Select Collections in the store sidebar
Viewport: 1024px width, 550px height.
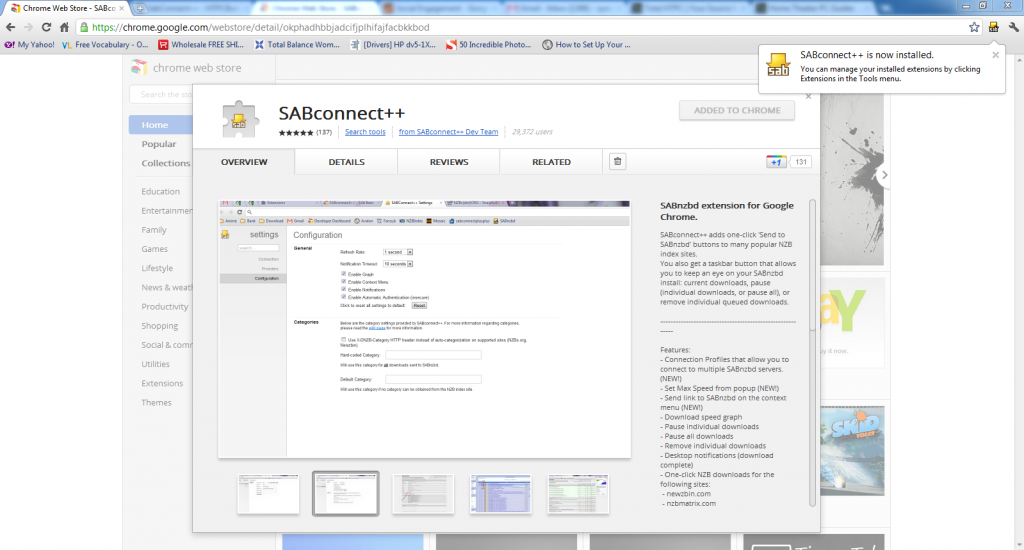tap(166, 163)
